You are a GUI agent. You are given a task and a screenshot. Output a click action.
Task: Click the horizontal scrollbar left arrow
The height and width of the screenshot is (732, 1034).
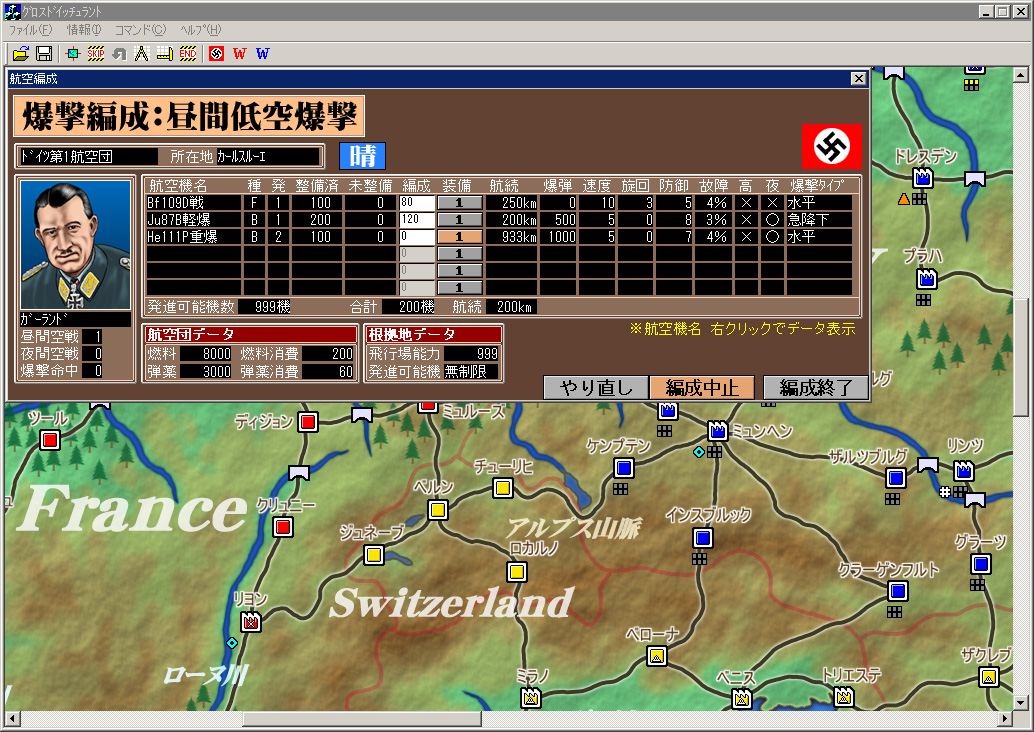pos(13,718)
